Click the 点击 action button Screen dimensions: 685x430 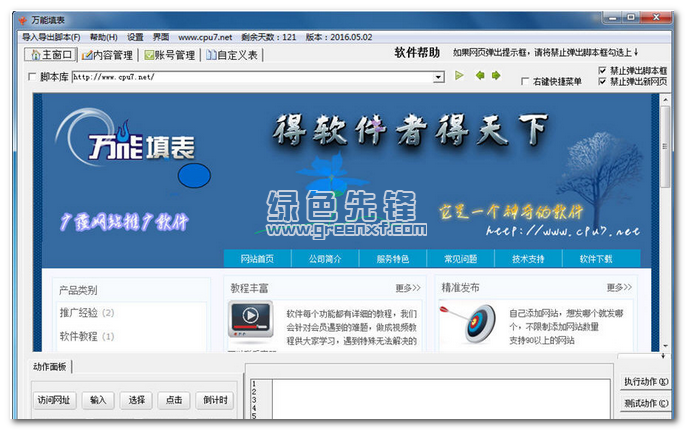coord(174,400)
